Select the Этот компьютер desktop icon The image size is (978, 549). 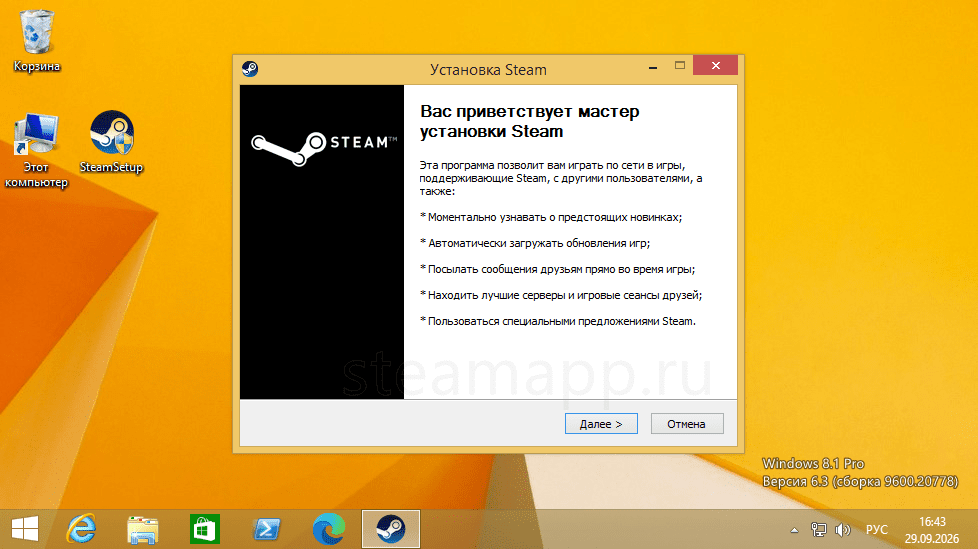pos(36,151)
